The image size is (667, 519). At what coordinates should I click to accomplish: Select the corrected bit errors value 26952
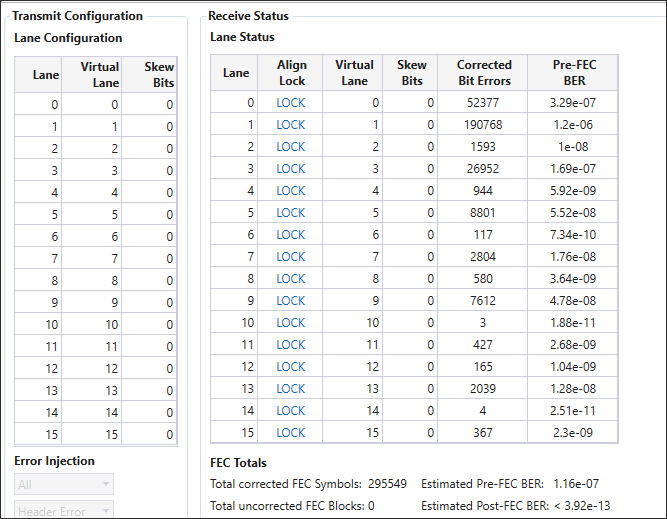tap(483, 169)
